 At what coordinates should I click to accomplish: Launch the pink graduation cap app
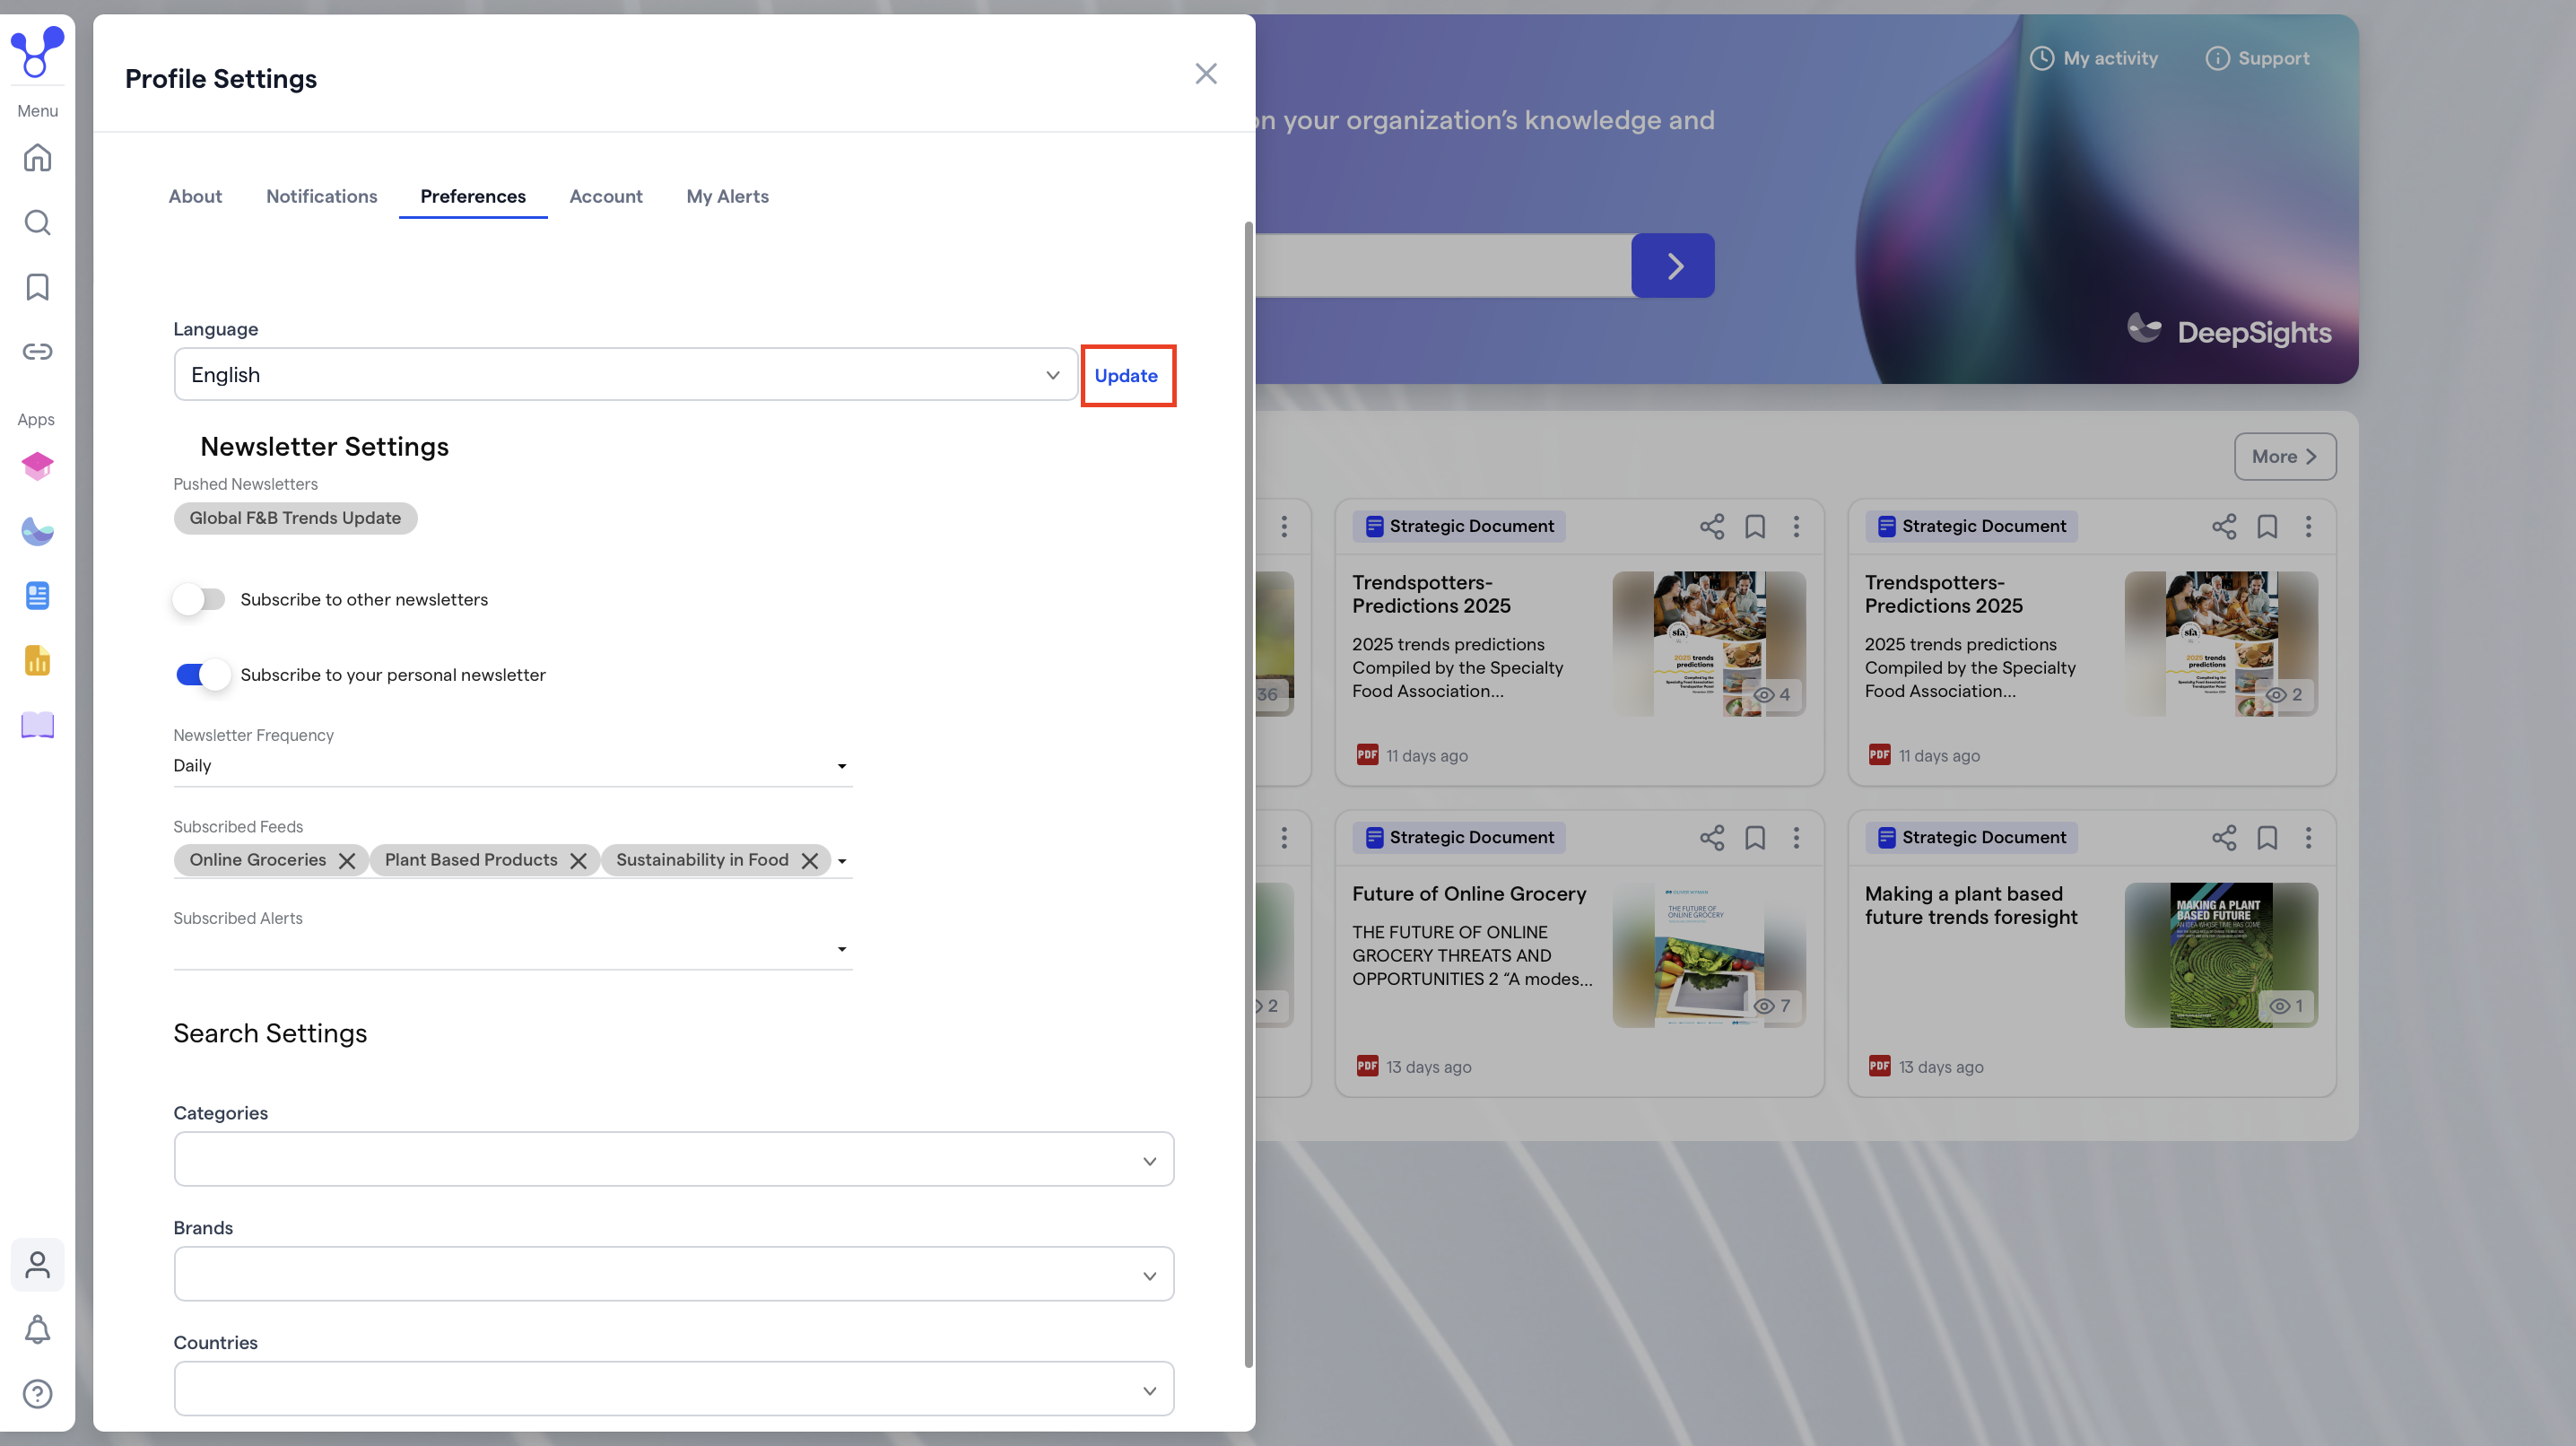click(37, 466)
